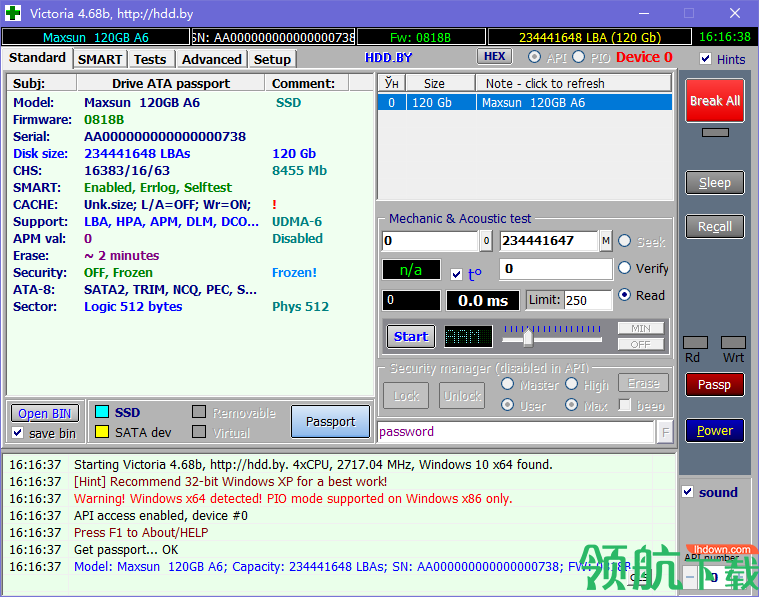The width and height of the screenshot is (759, 597).
Task: Select the Read test mode radio
Action: point(624,294)
